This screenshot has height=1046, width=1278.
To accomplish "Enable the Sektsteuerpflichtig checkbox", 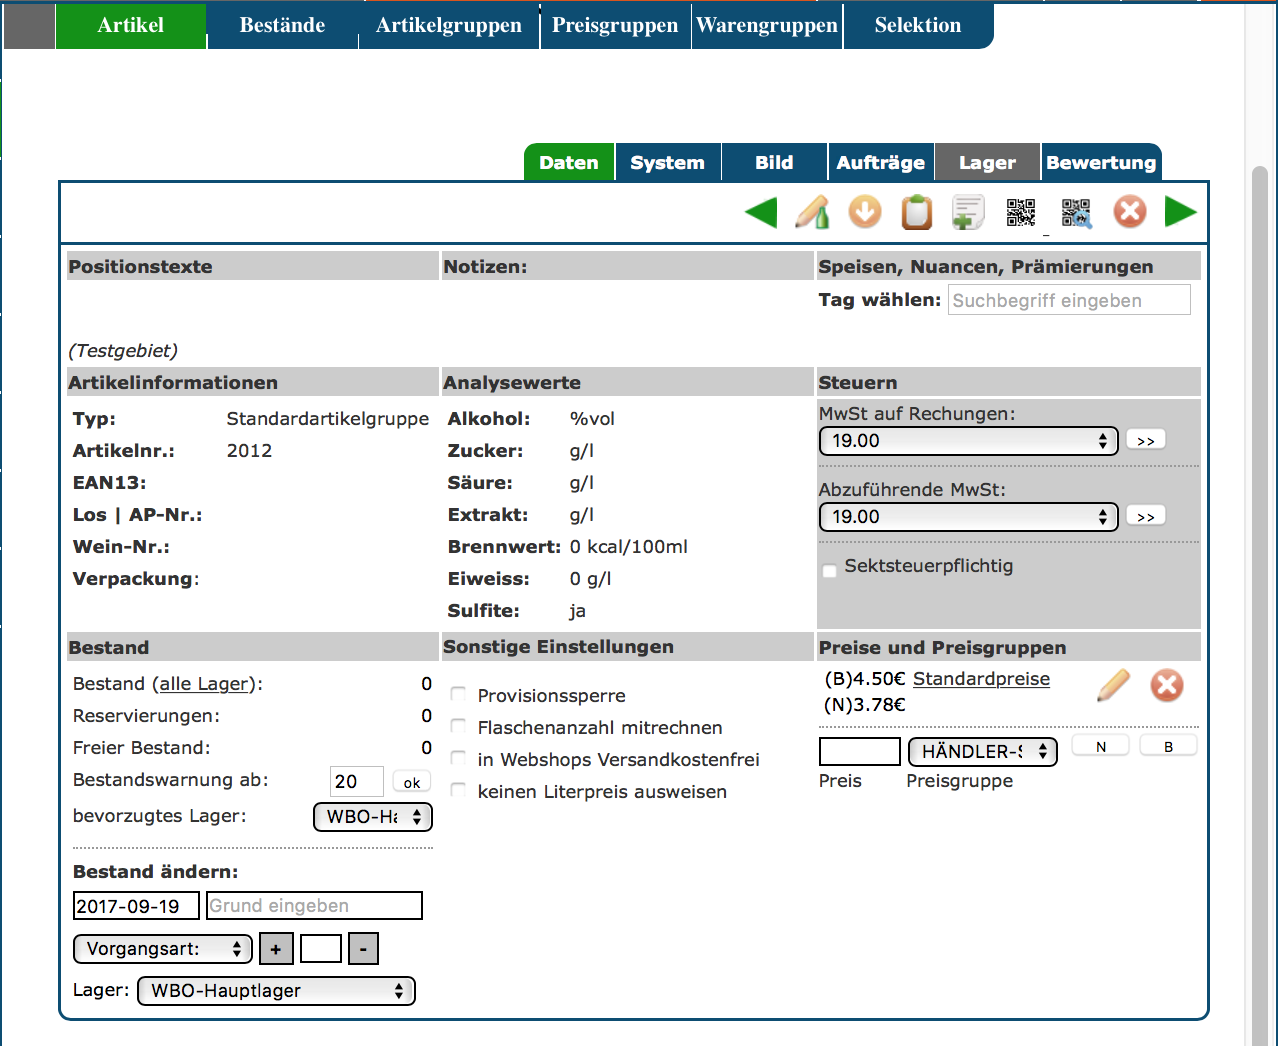I will (x=829, y=571).
